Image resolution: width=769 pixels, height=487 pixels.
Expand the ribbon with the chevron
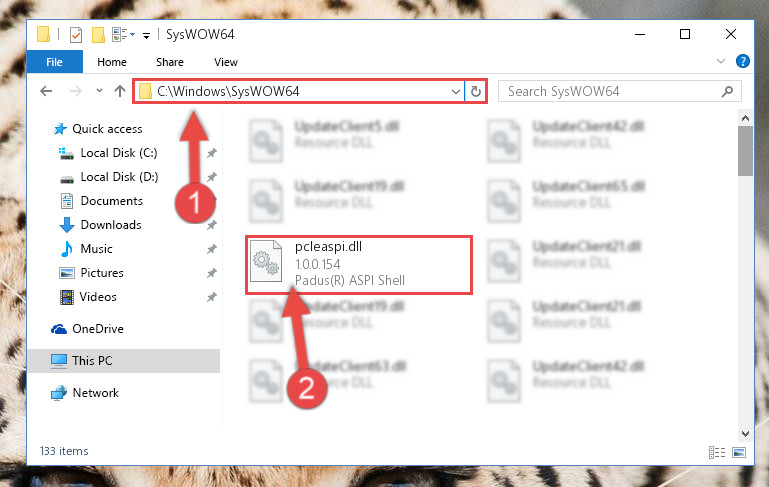point(720,61)
